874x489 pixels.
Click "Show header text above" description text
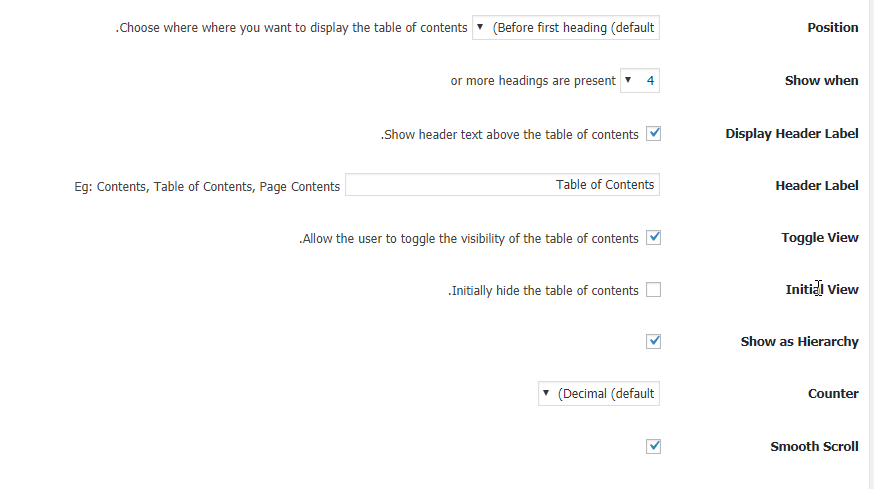pos(509,135)
